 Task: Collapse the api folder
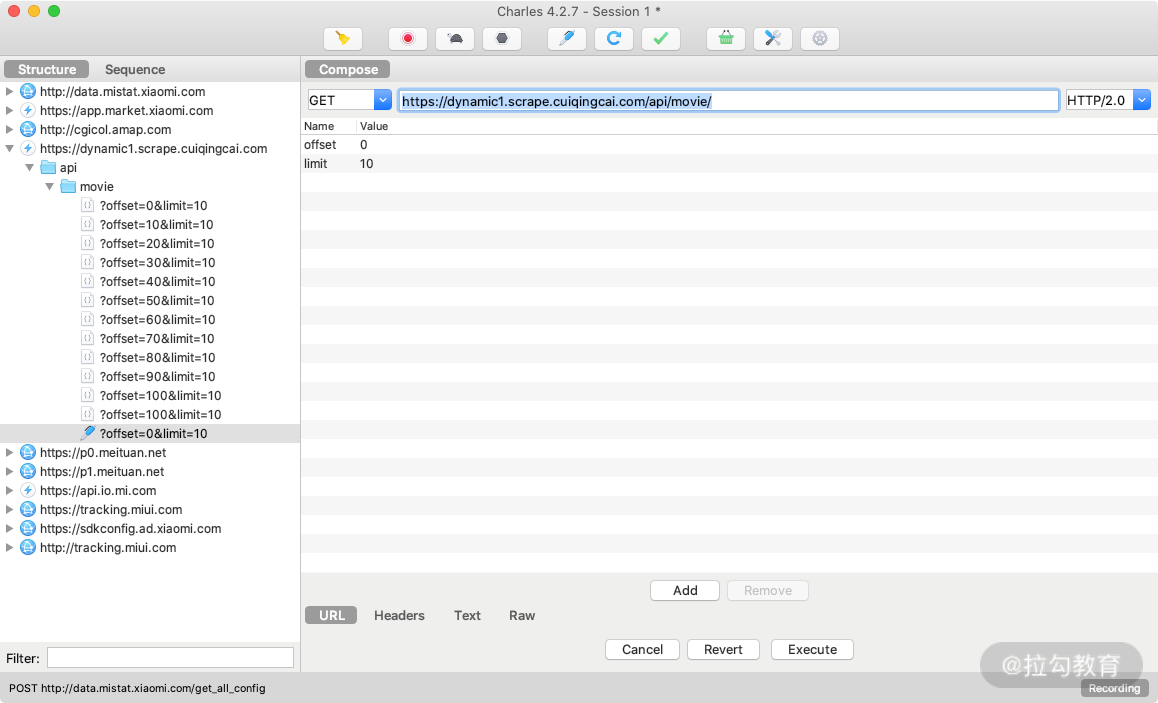[x=30, y=168]
